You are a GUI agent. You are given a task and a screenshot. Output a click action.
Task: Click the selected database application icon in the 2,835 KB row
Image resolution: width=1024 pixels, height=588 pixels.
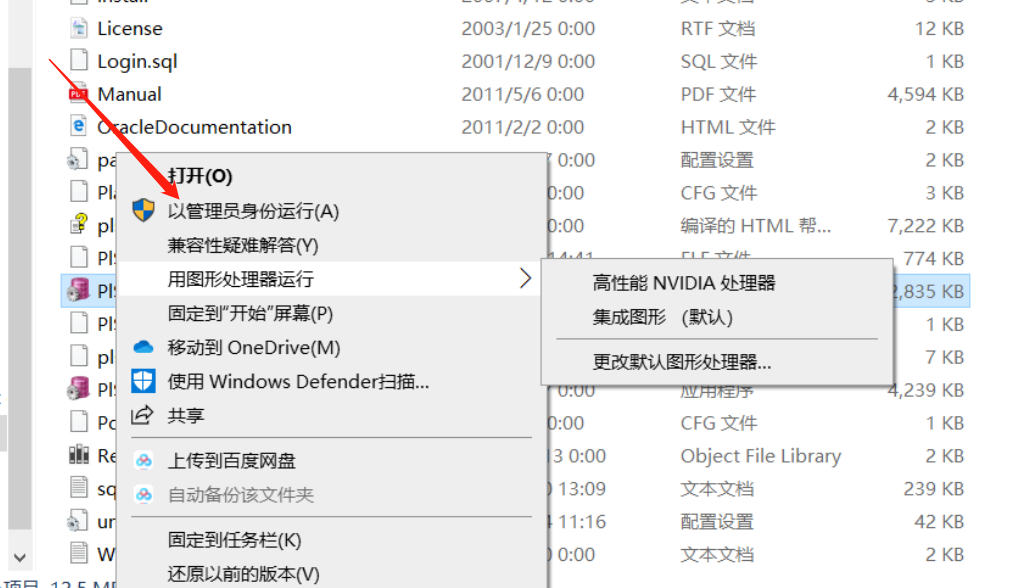(x=78, y=291)
